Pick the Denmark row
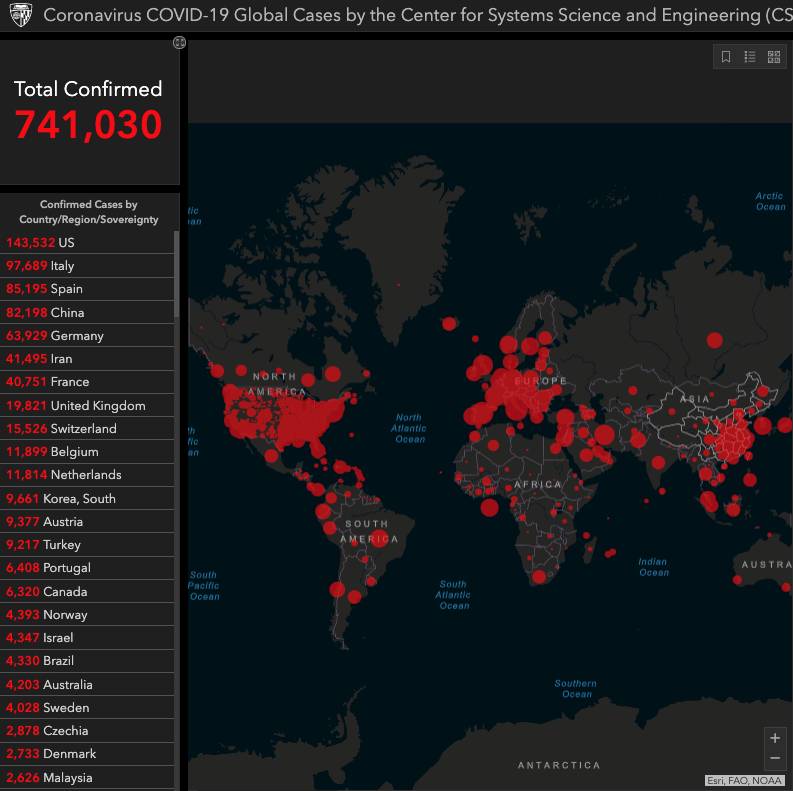The height and width of the screenshot is (791, 793). [87, 754]
